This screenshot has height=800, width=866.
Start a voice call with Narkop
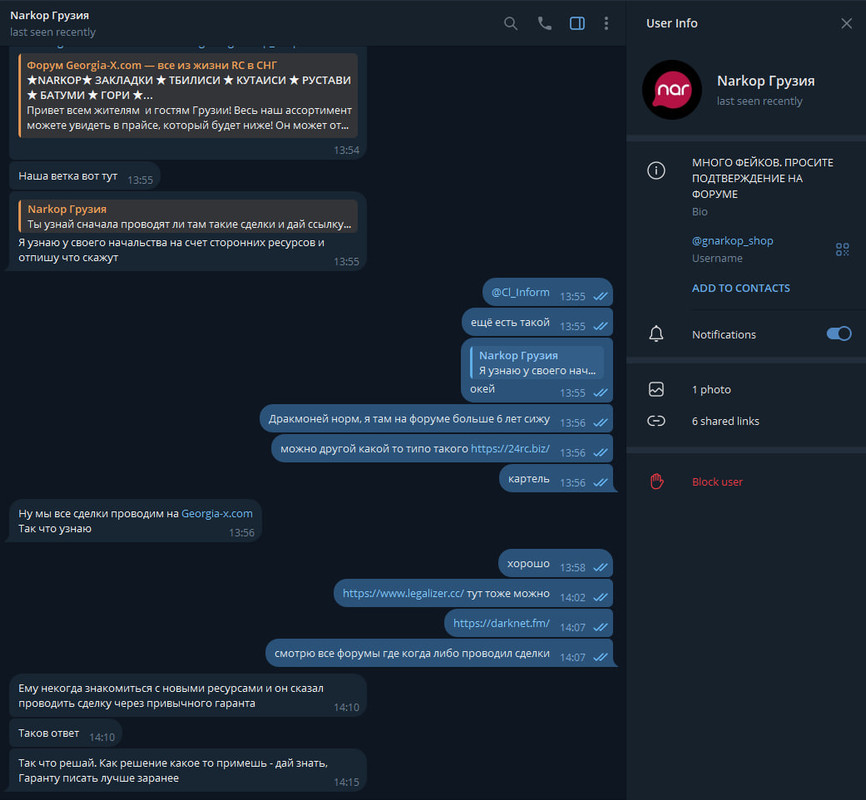(545, 23)
